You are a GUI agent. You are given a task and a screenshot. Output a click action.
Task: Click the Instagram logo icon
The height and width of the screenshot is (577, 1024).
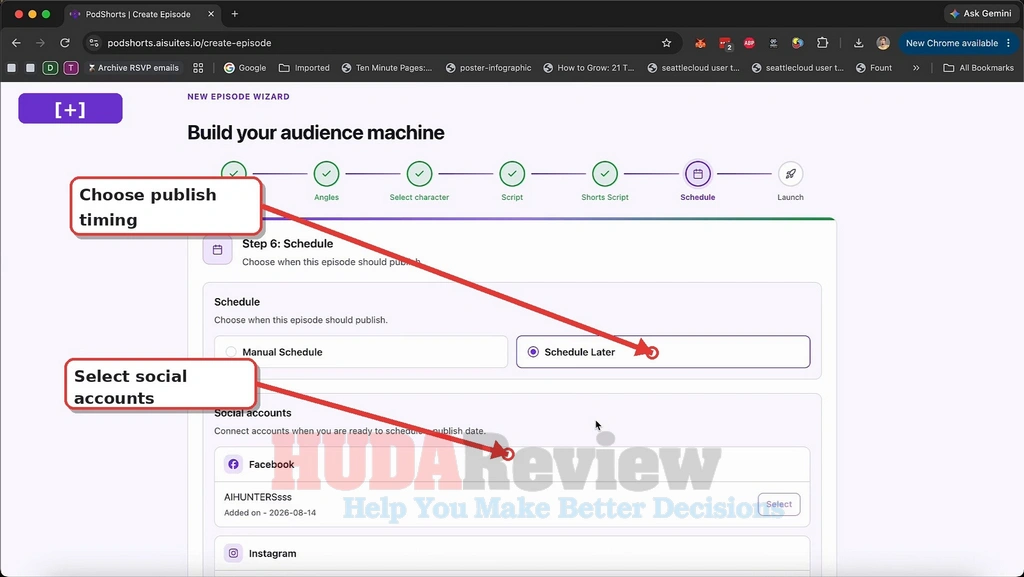click(233, 554)
